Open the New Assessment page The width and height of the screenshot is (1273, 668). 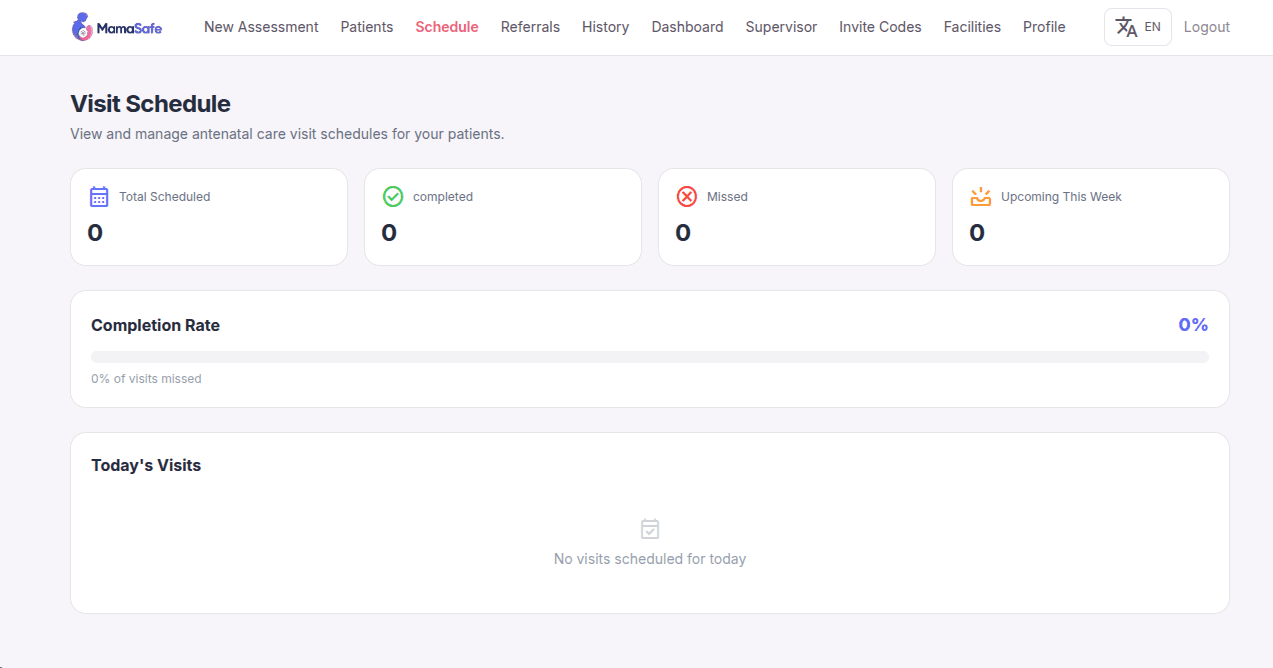261,27
